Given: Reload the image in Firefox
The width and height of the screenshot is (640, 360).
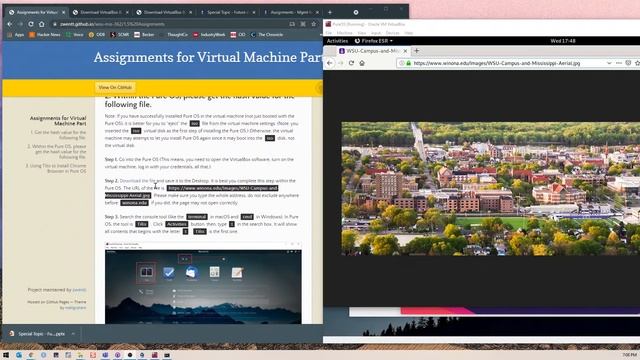Looking at the screenshot, I should (x=351, y=63).
